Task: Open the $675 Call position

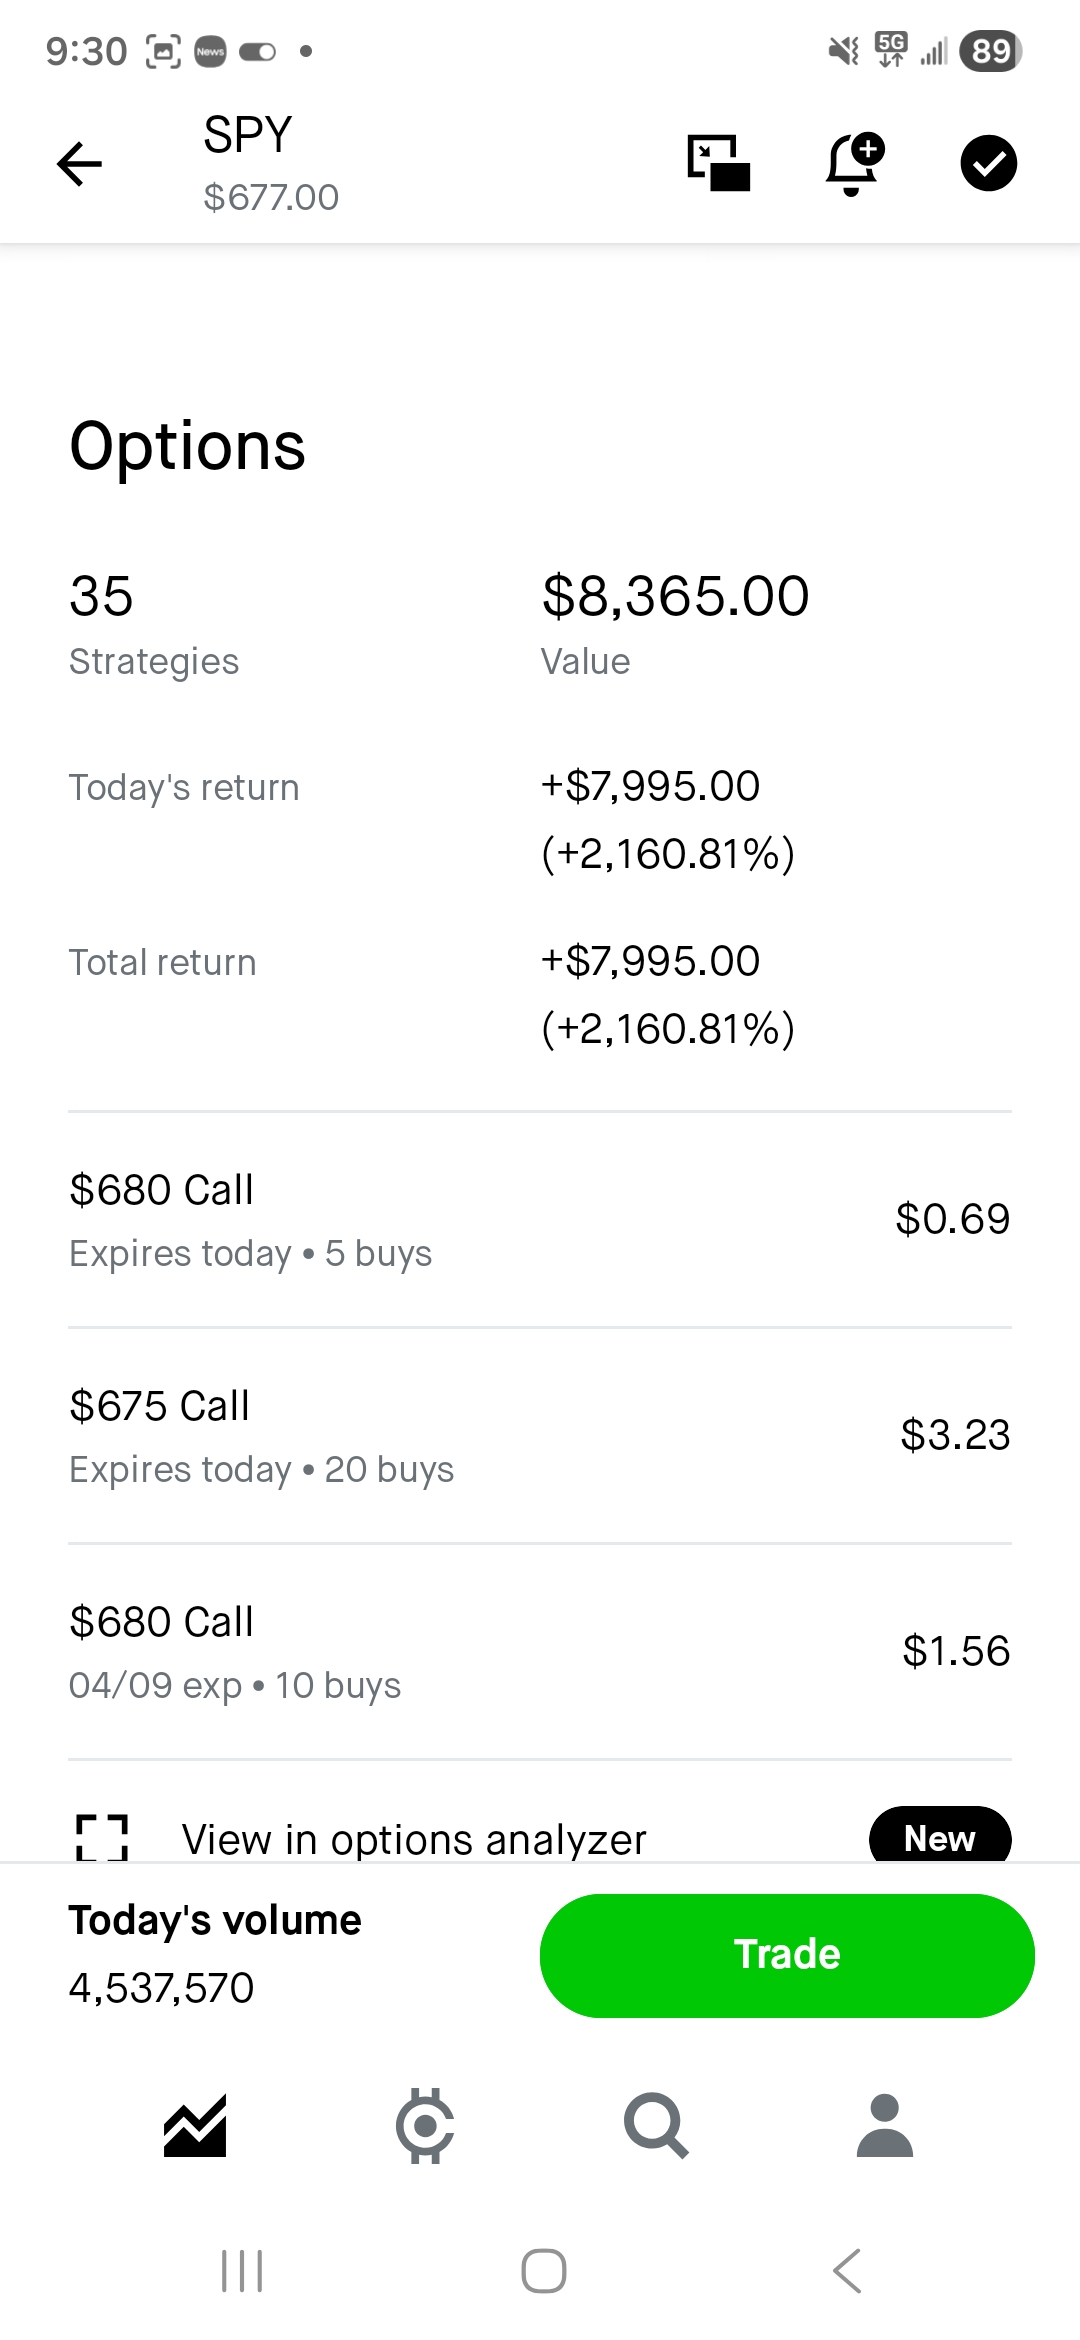Action: tap(540, 1435)
